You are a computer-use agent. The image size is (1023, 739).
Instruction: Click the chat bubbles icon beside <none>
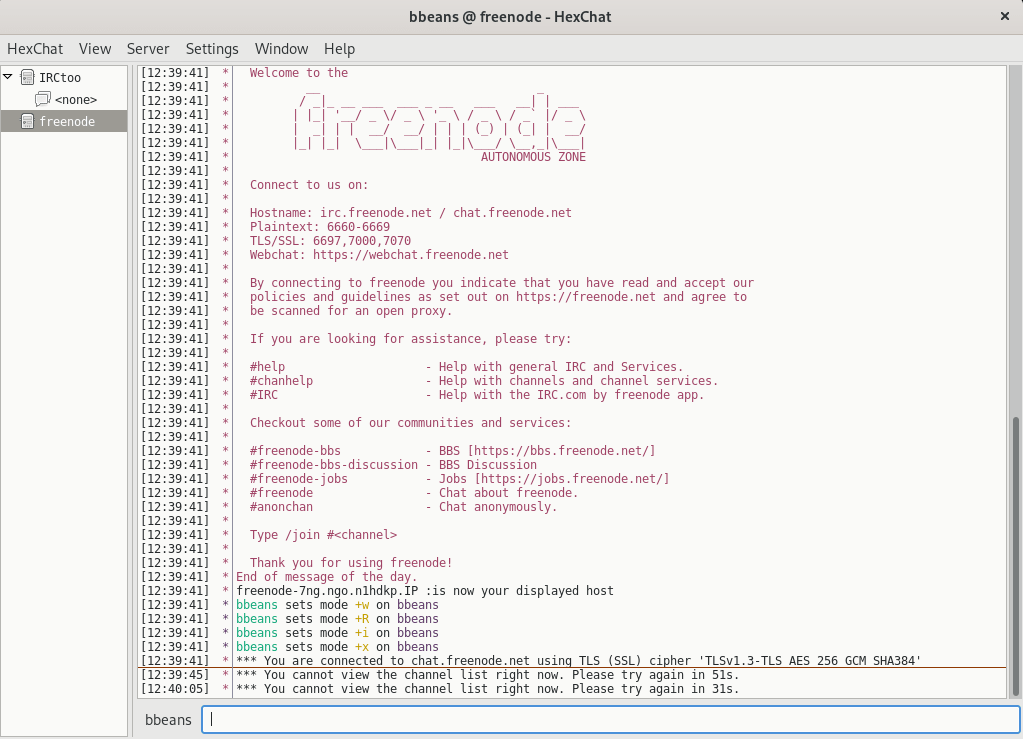41,99
